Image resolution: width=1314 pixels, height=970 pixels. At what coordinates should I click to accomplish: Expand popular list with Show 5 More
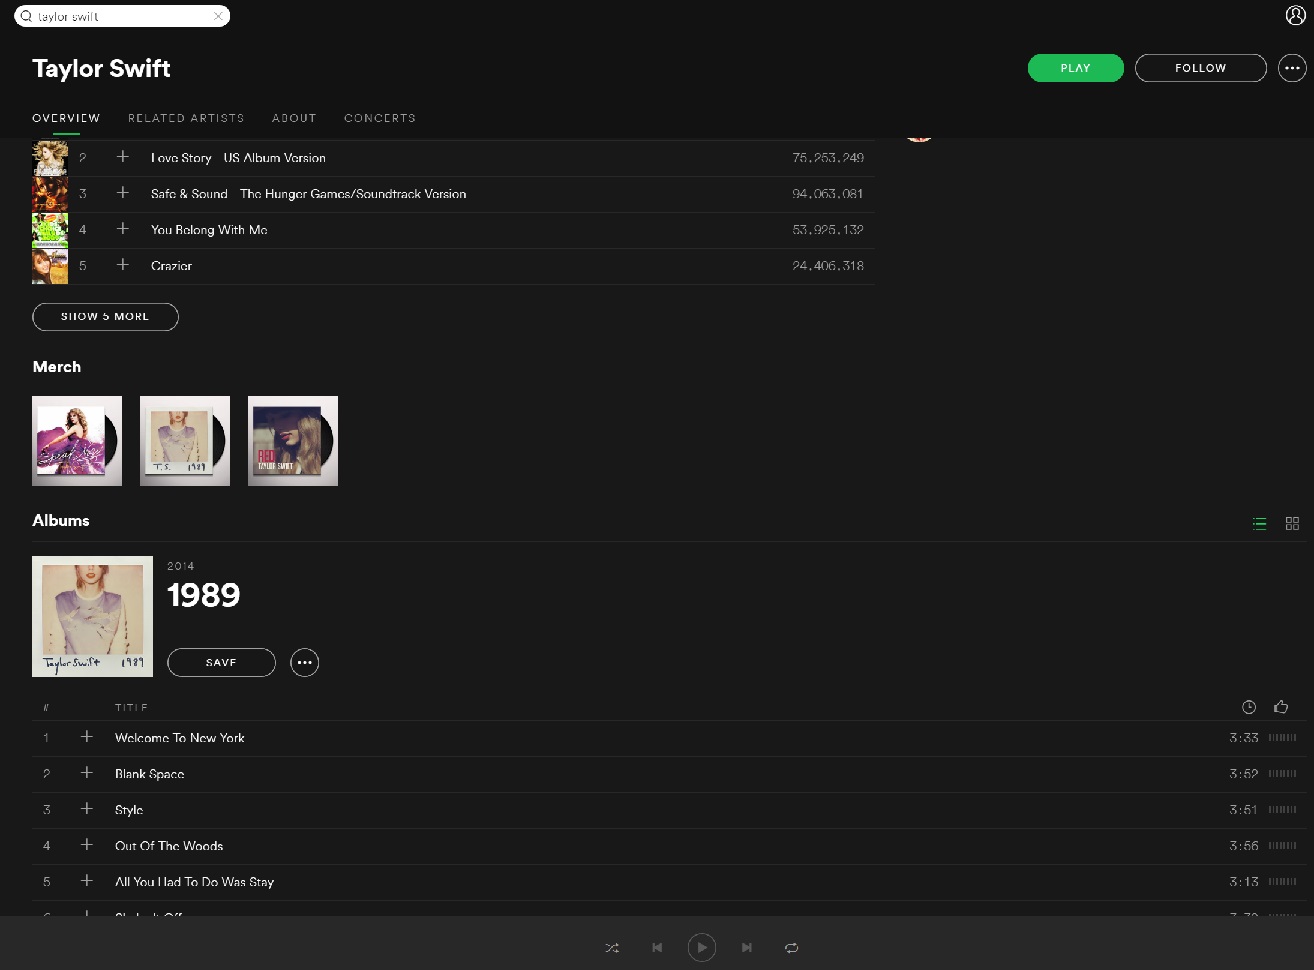point(105,316)
